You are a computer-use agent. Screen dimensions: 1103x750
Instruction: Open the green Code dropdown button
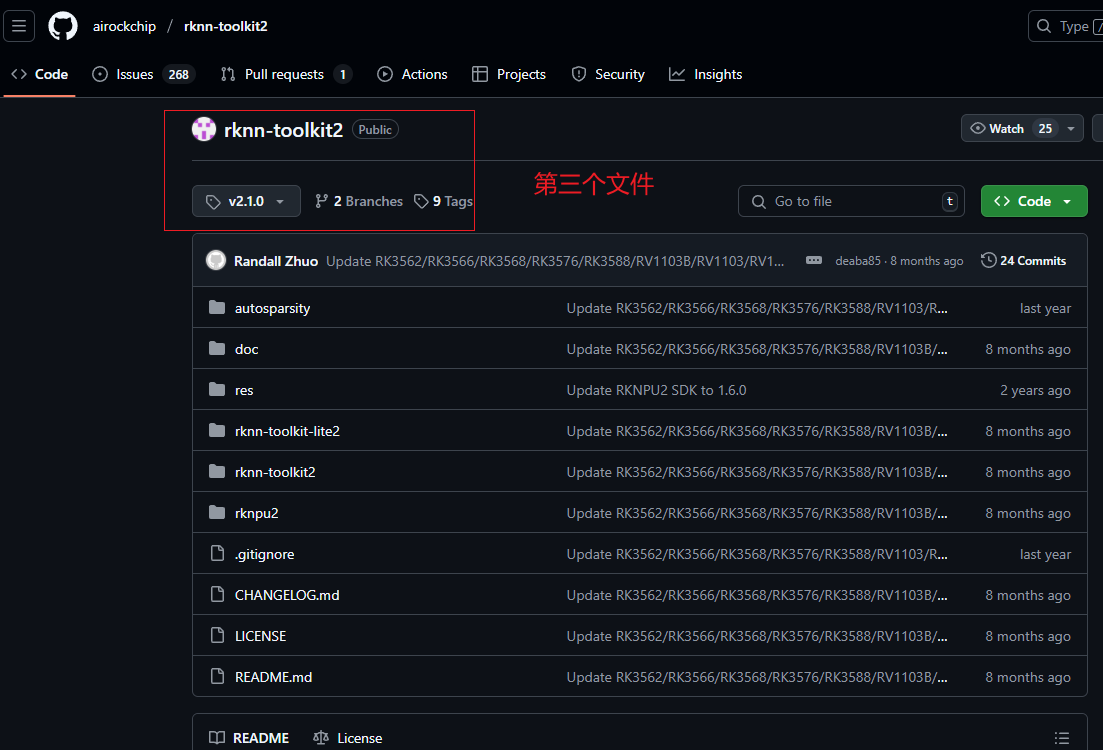click(x=1034, y=201)
